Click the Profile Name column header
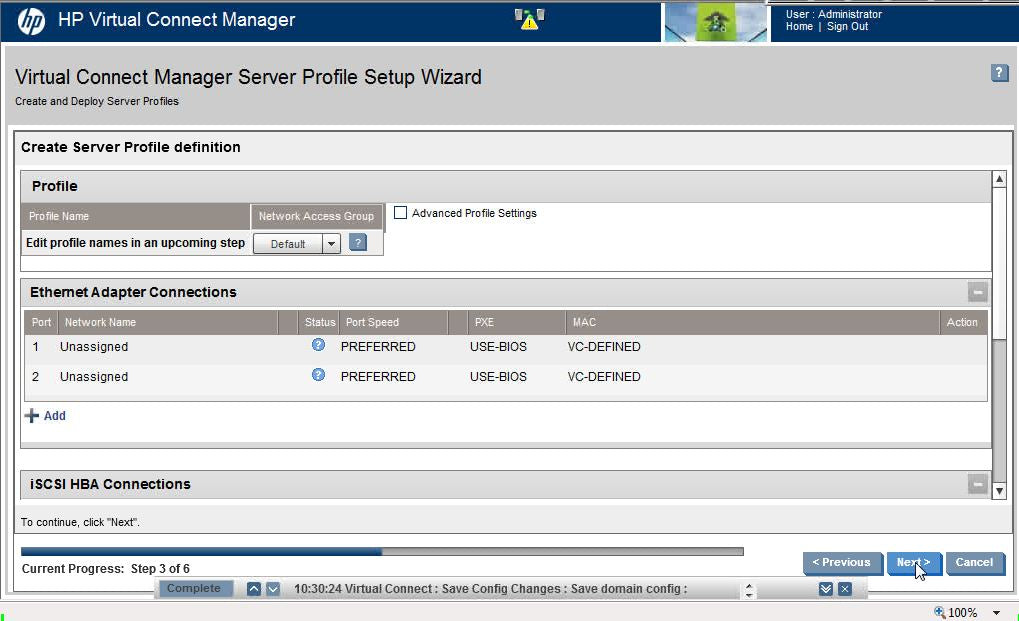Screen dimensions: 1019x621 pyautogui.click(x=135, y=216)
